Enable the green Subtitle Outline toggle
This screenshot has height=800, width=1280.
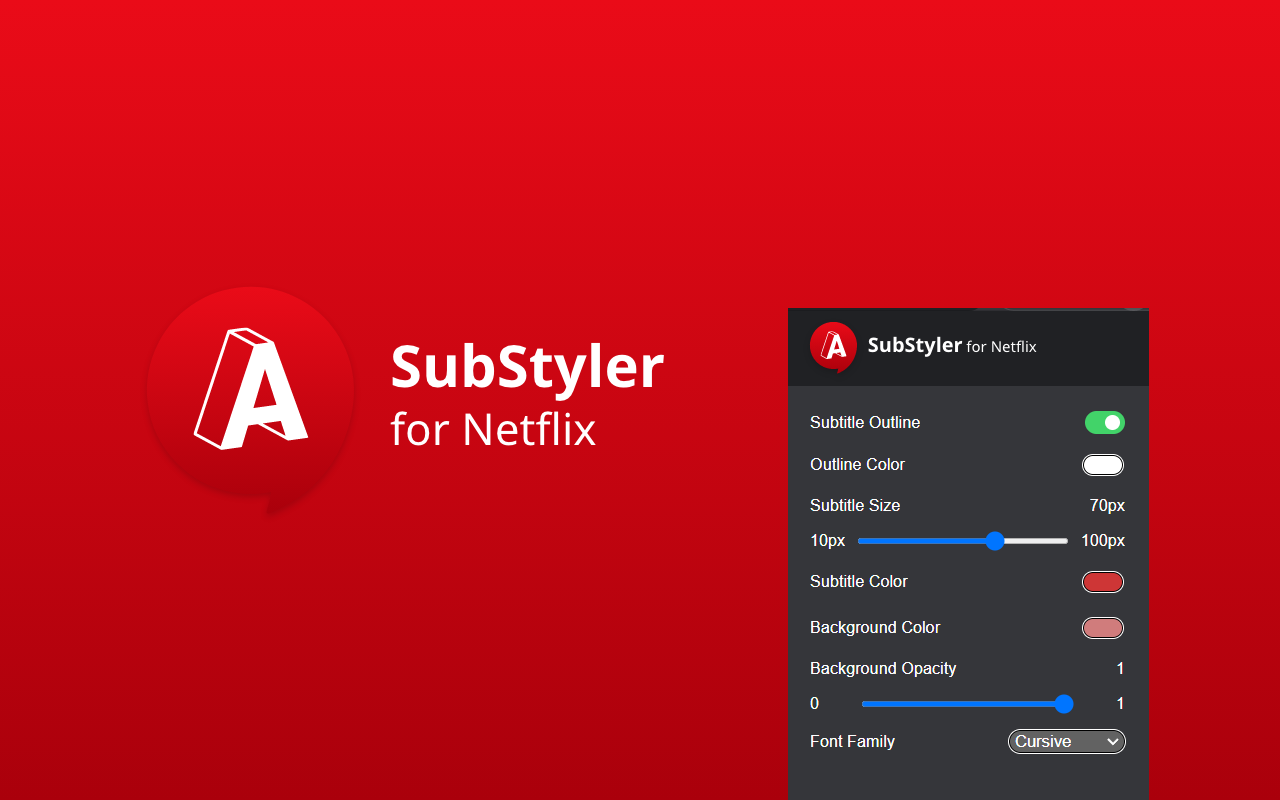[1104, 422]
